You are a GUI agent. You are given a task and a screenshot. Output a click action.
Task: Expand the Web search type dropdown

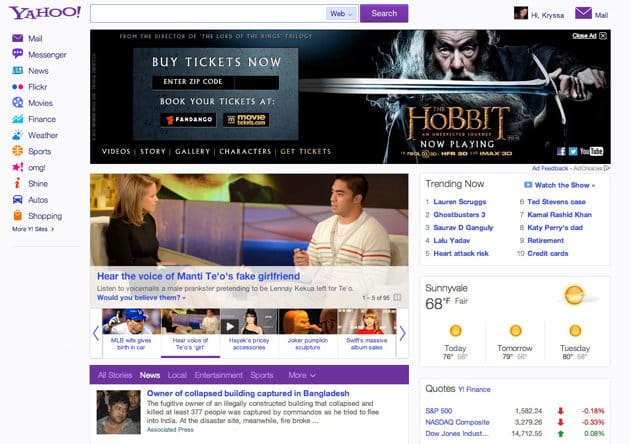342,14
